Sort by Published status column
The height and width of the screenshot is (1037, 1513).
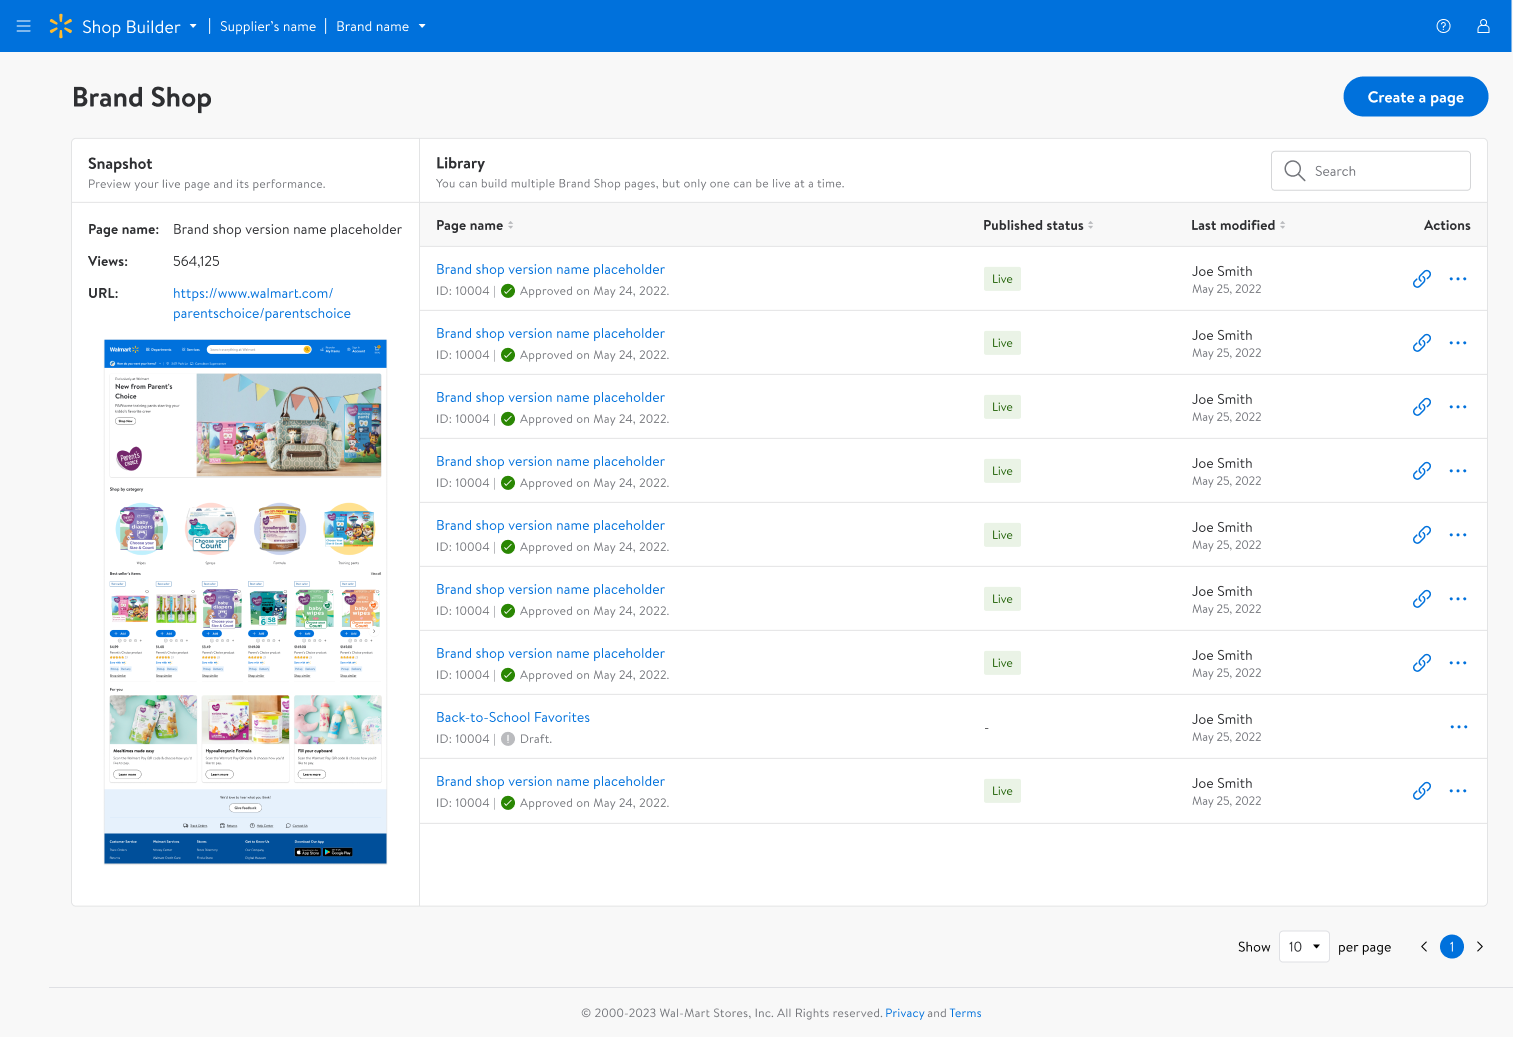[1090, 225]
